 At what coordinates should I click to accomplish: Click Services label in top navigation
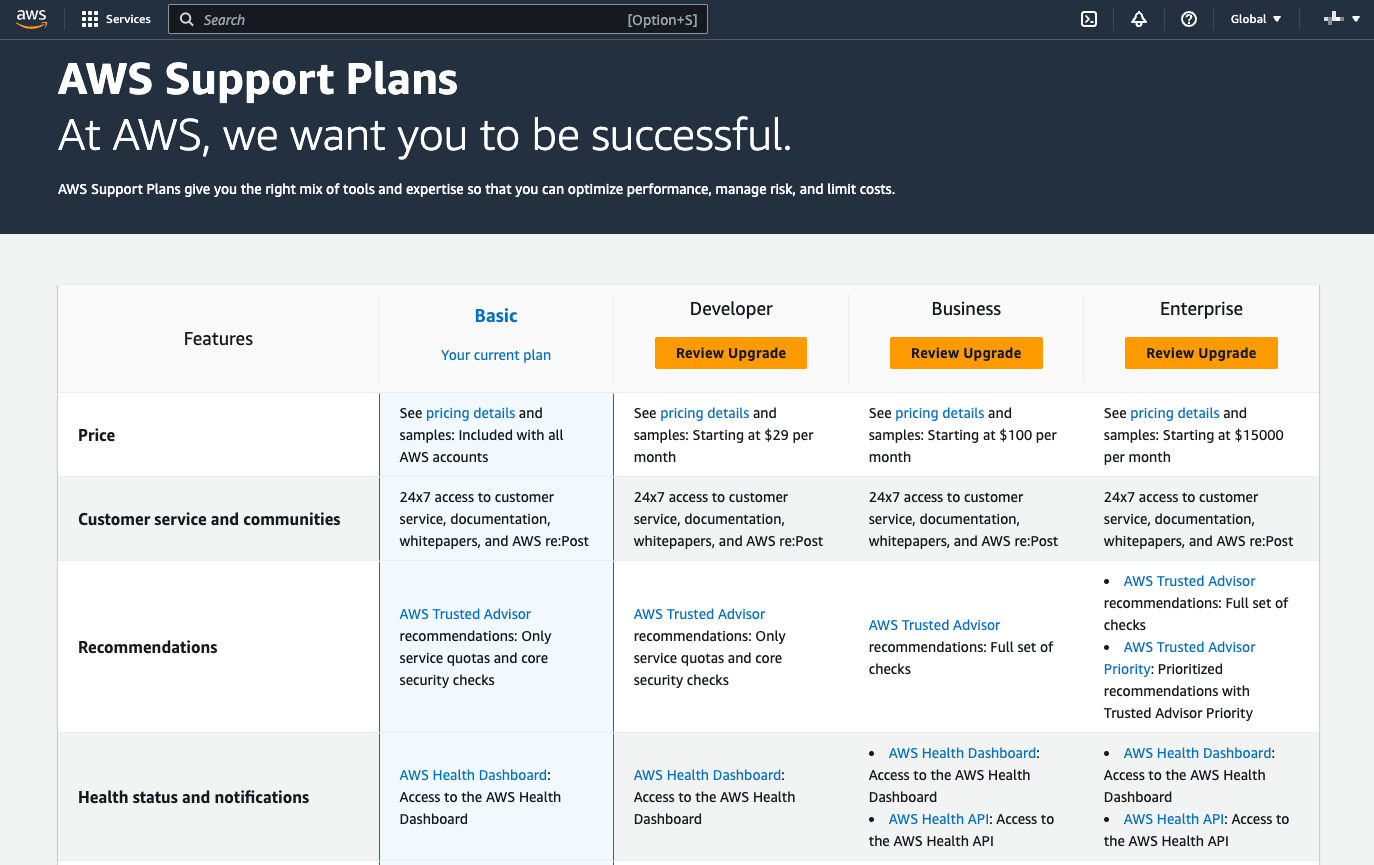pyautogui.click(x=128, y=19)
